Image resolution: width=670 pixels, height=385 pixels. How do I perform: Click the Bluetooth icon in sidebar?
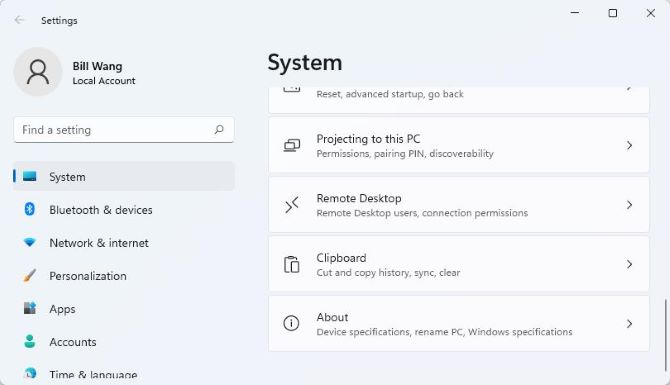29,209
